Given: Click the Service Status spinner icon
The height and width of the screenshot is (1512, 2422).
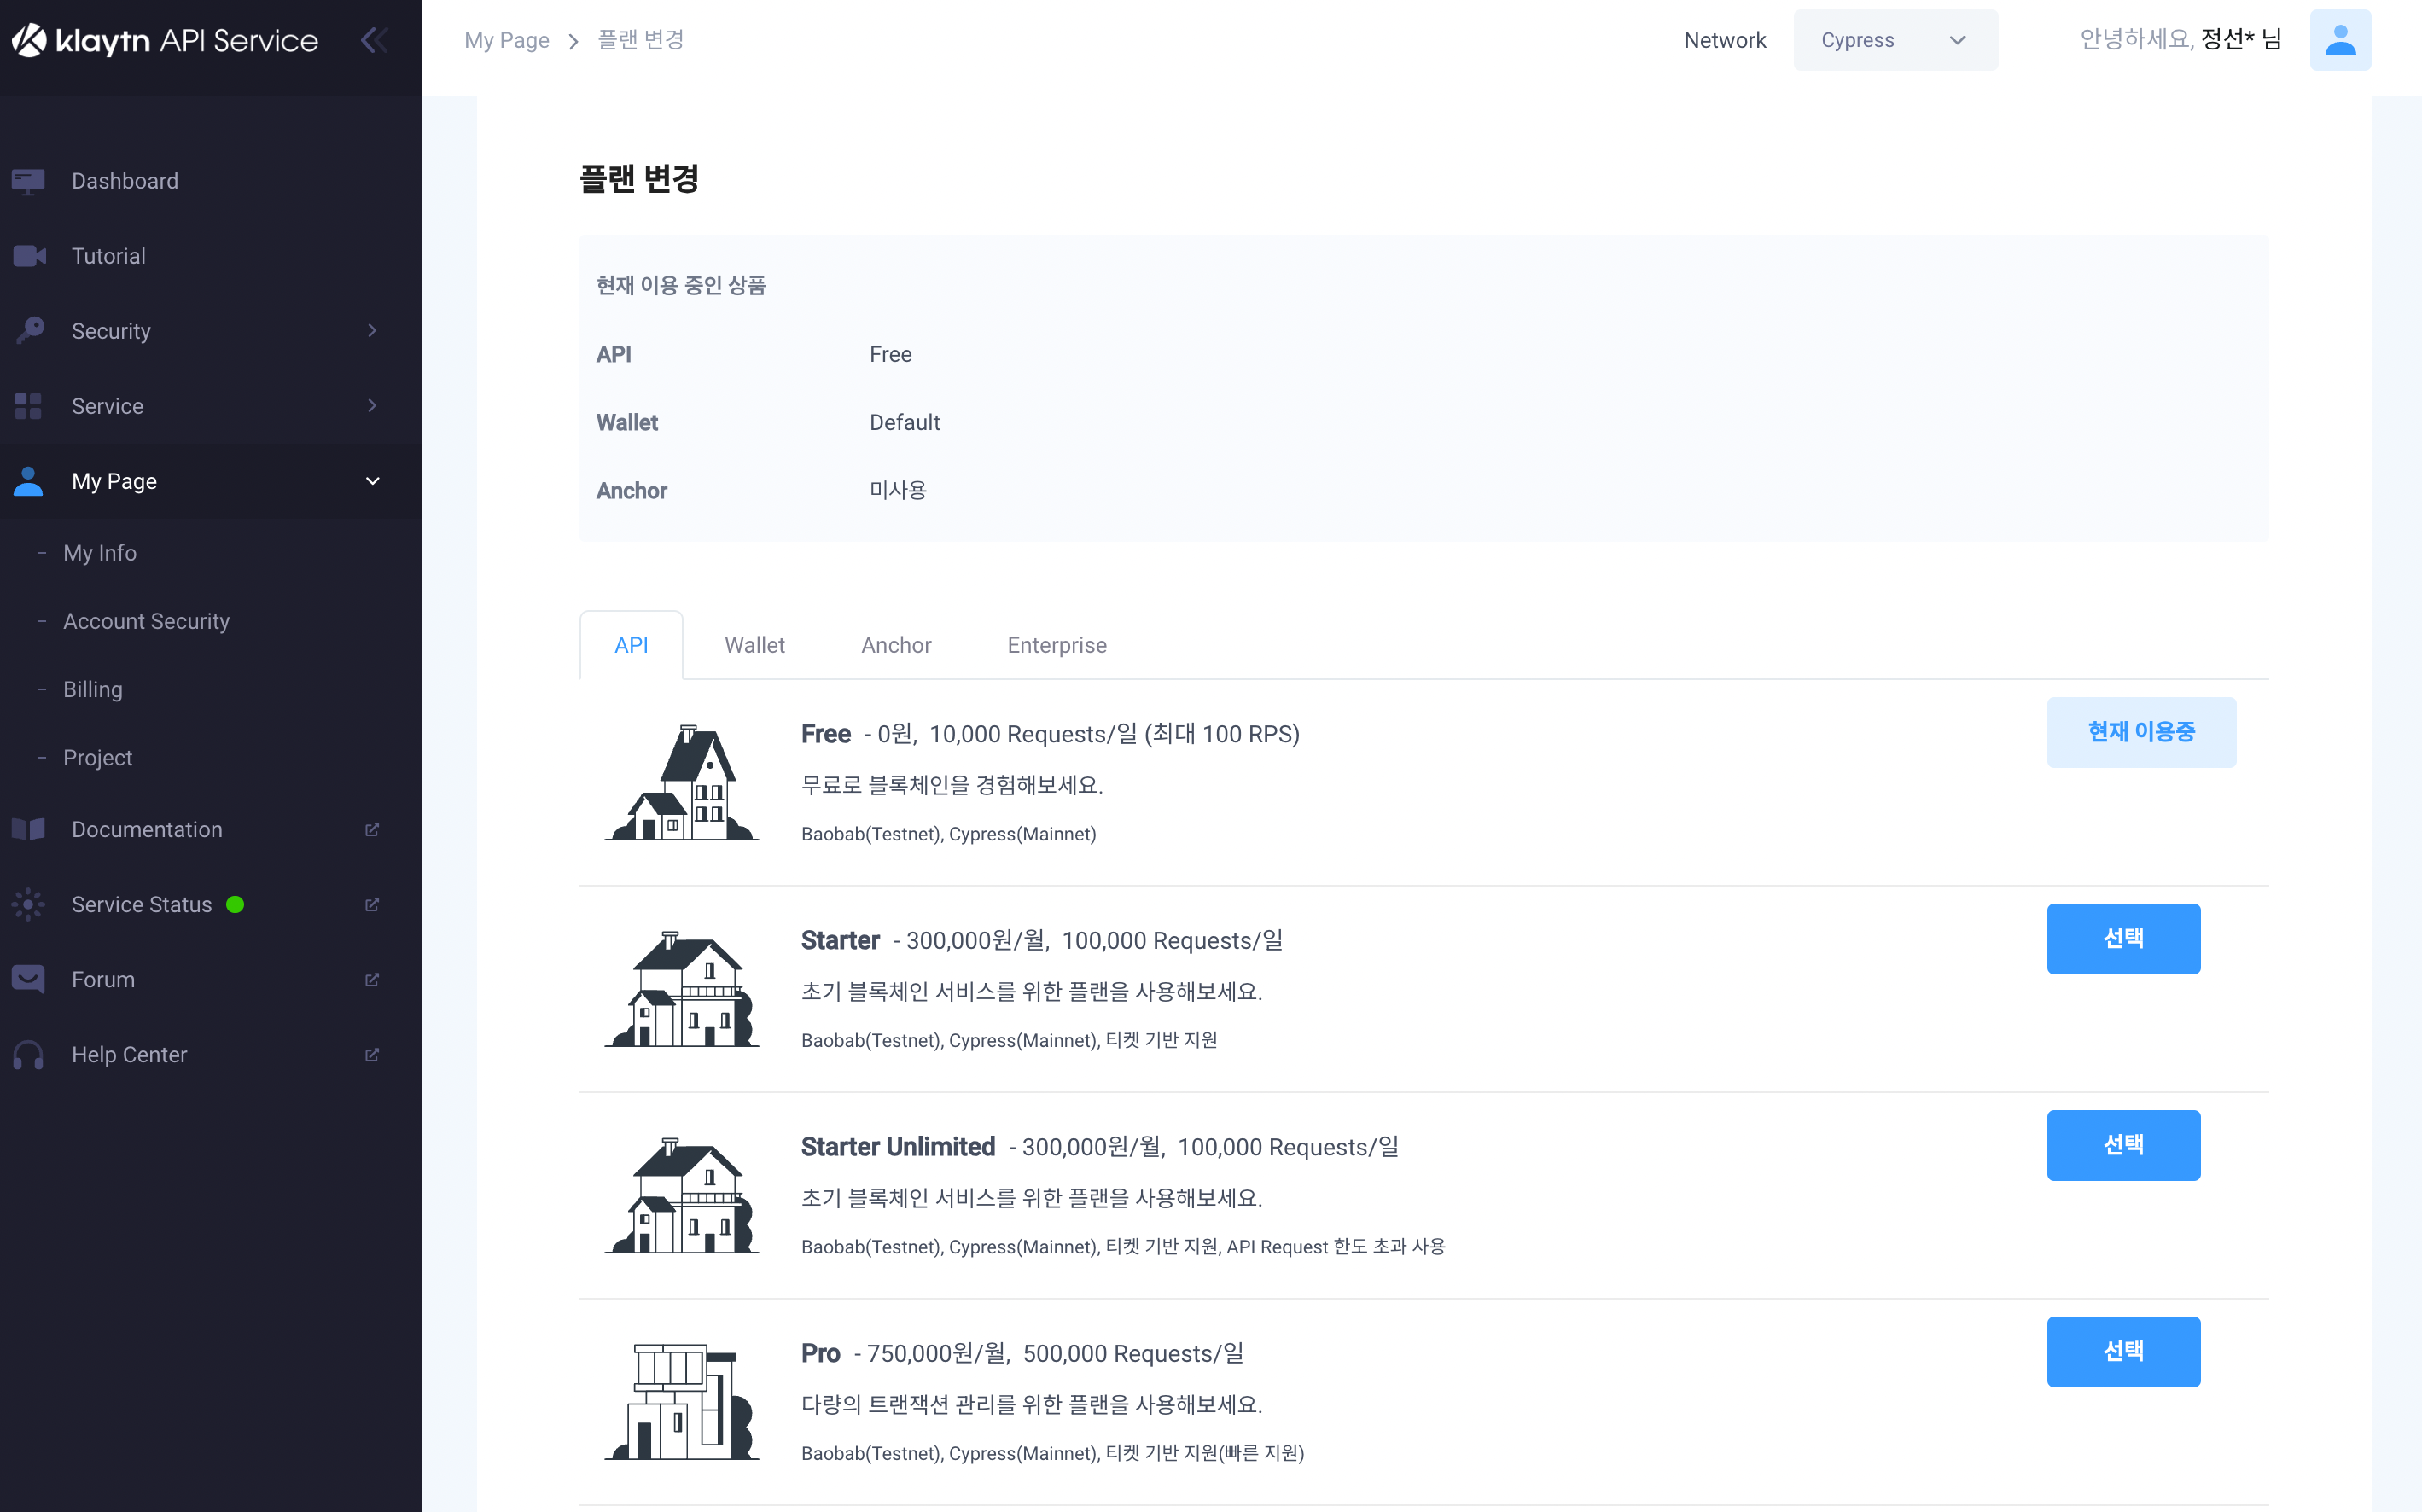Looking at the screenshot, I should pyautogui.click(x=28, y=904).
